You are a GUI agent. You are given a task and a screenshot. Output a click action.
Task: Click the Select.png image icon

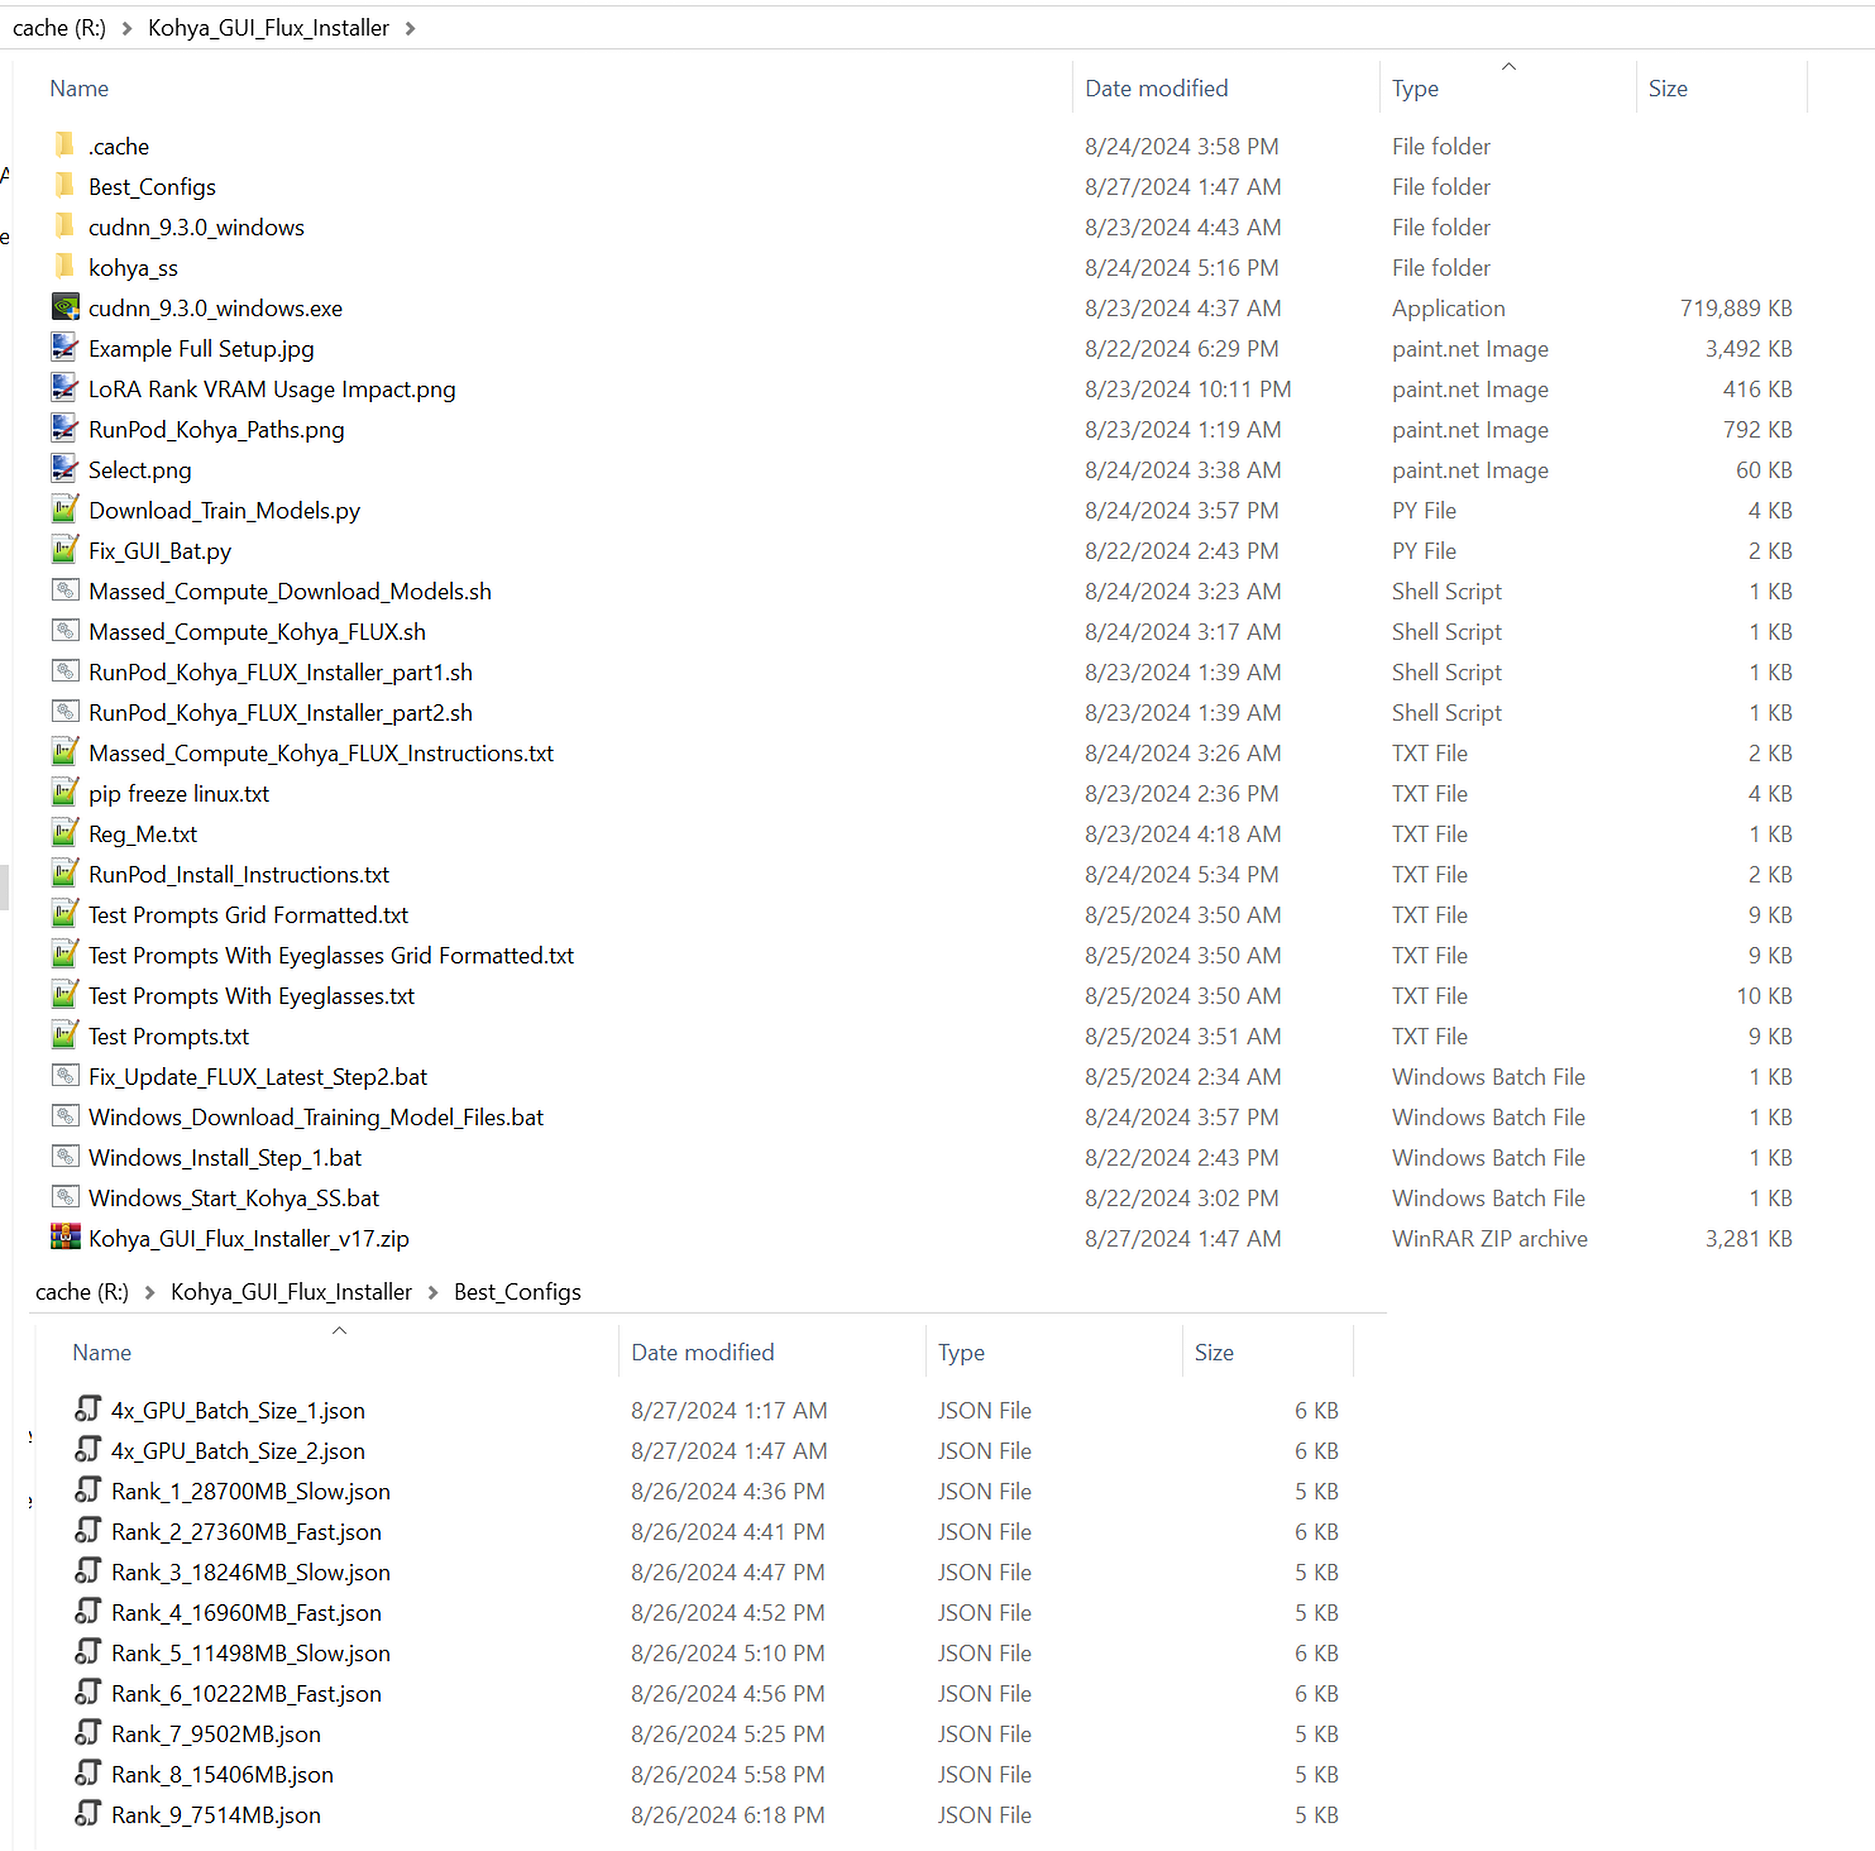point(65,469)
